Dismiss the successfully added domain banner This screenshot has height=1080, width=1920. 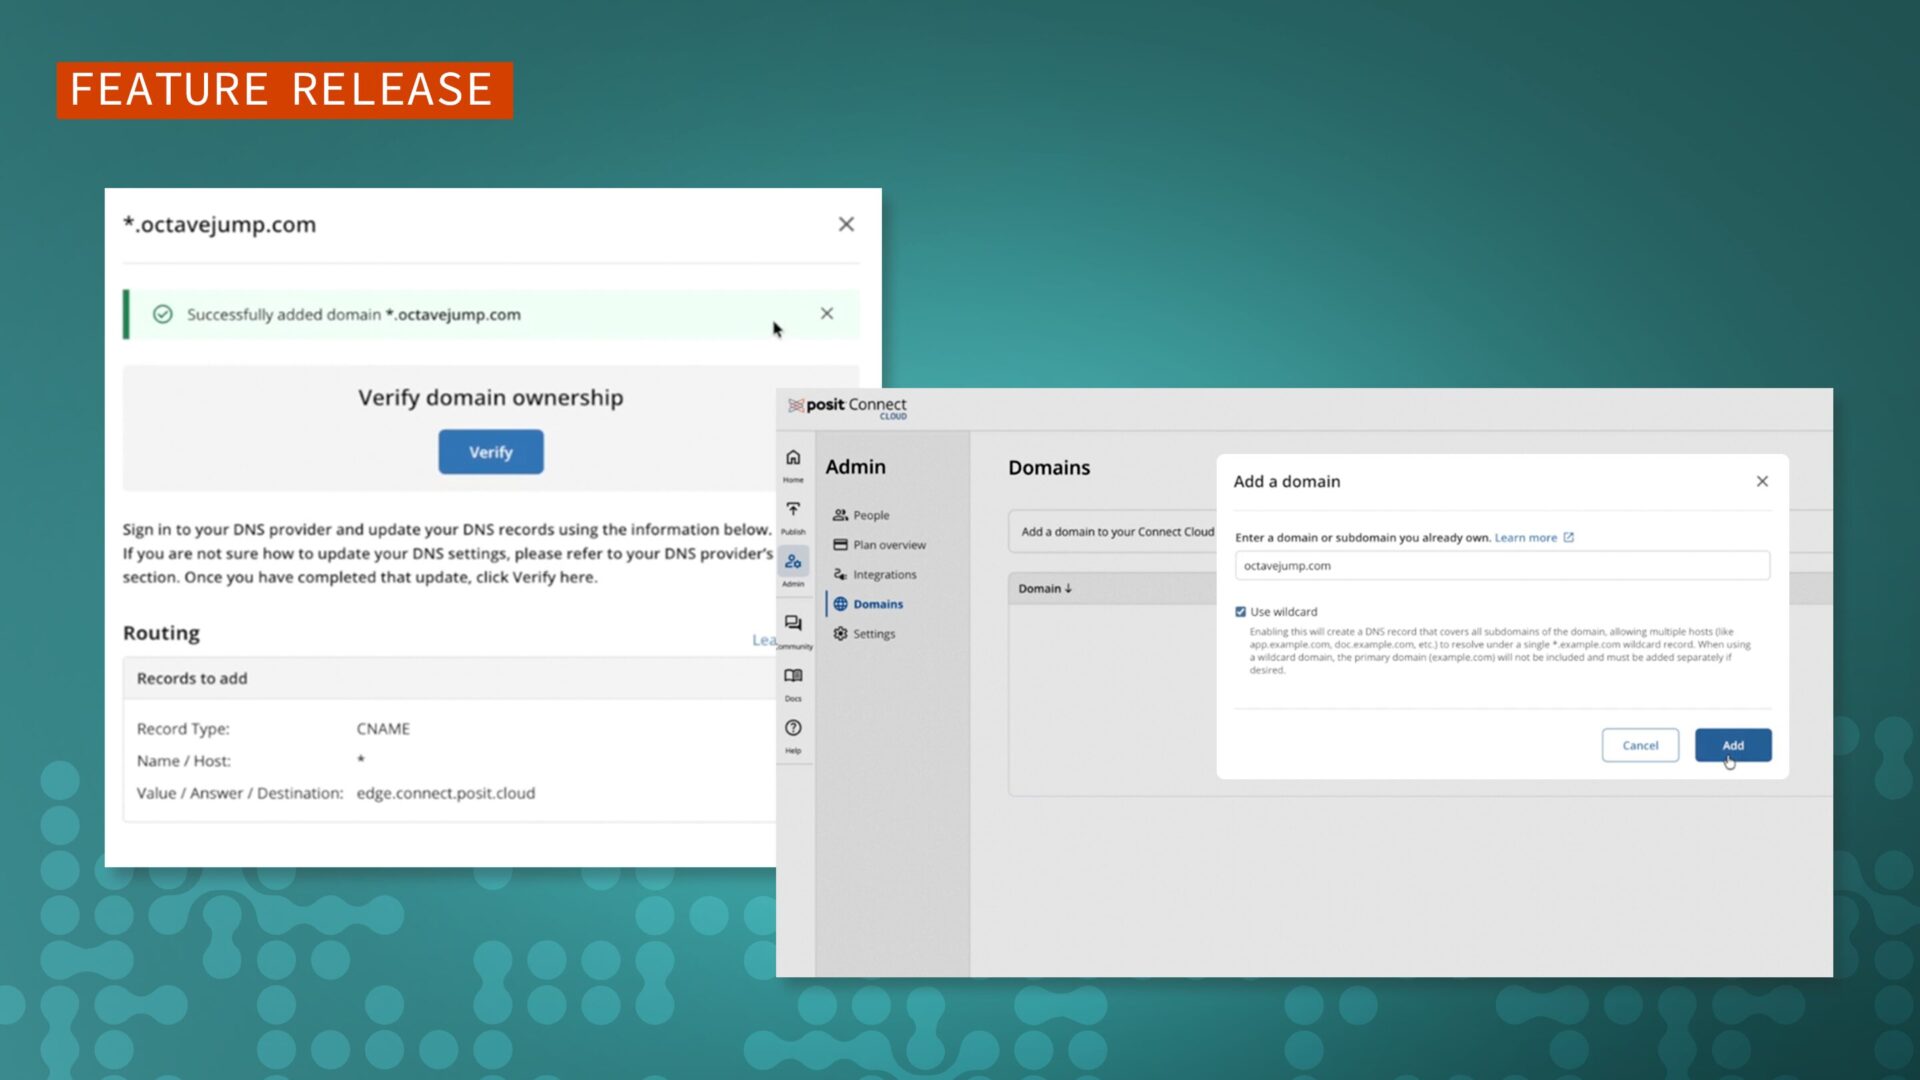827,314
